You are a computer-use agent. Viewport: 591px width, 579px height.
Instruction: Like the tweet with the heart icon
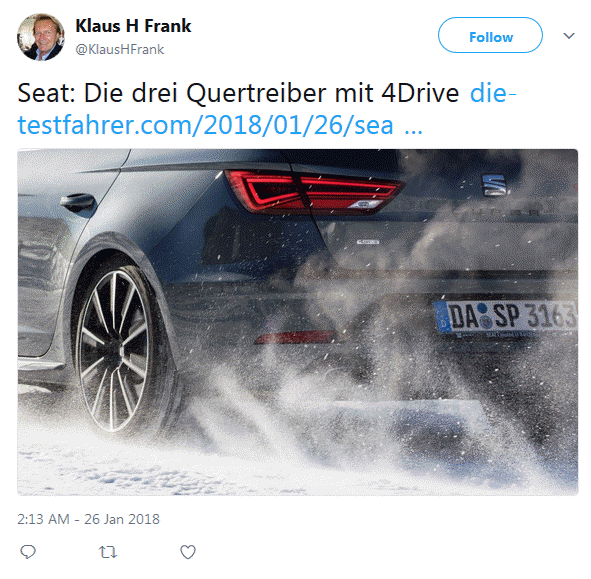pos(188,552)
